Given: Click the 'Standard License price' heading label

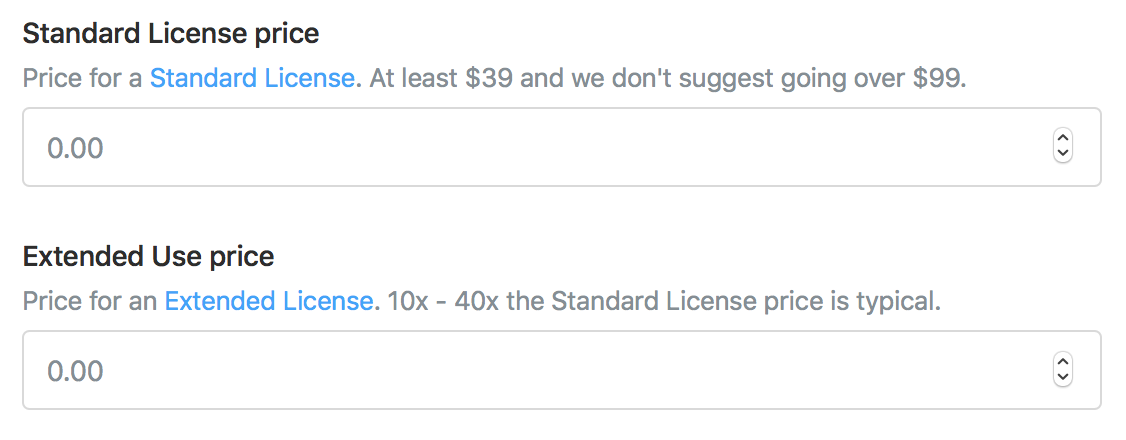Looking at the screenshot, I should (x=170, y=33).
